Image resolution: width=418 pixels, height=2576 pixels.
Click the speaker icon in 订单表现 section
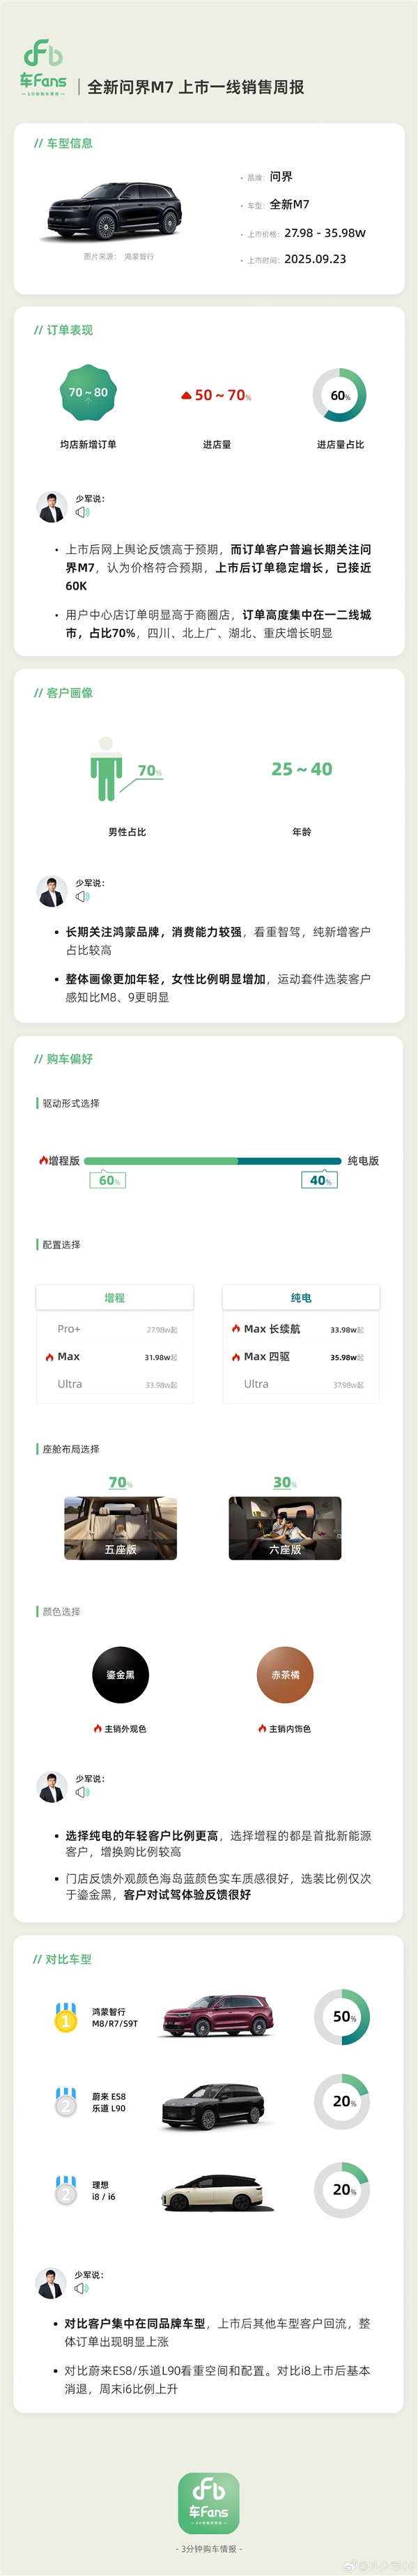tap(82, 512)
